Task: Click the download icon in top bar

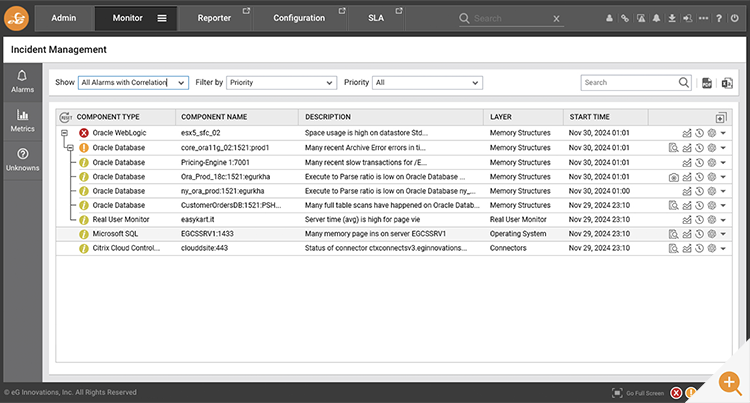Action: pos(672,18)
